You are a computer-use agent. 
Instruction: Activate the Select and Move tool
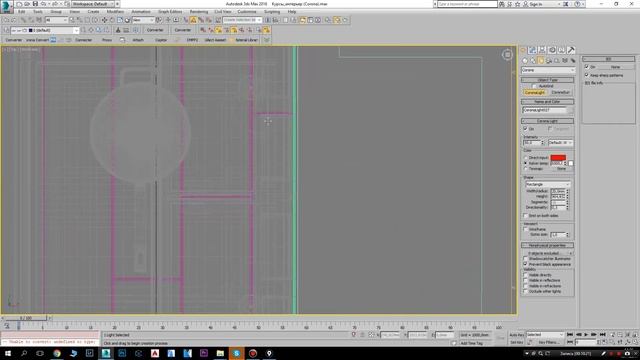pos(104,20)
